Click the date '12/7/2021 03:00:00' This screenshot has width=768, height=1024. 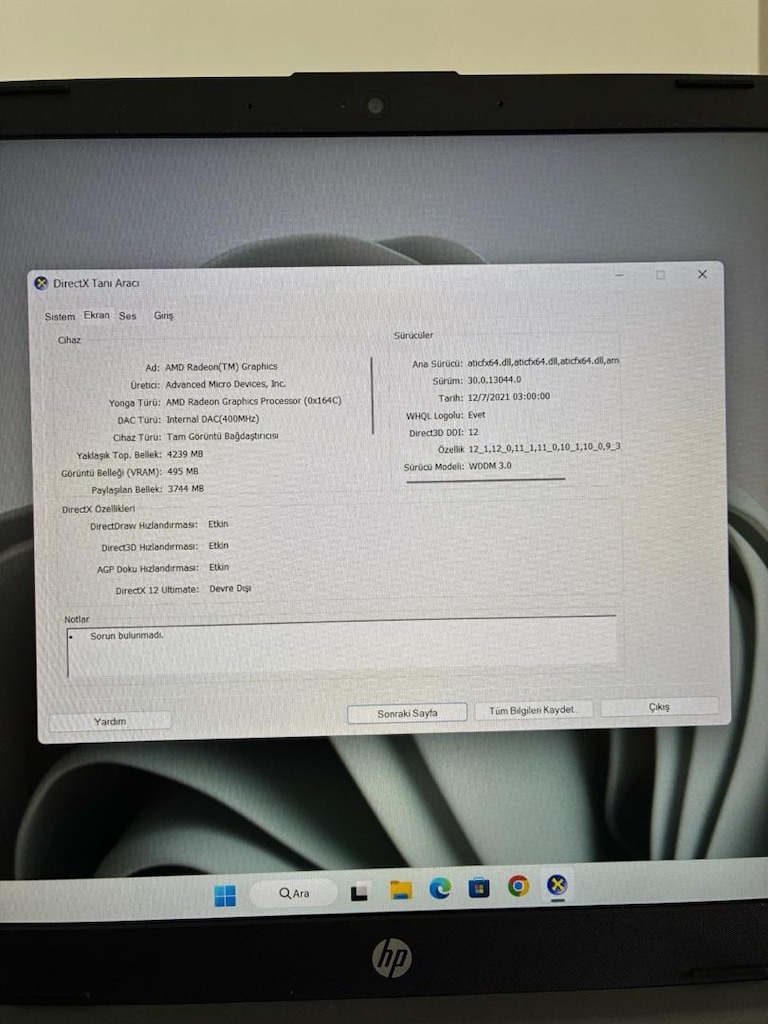[x=509, y=396]
